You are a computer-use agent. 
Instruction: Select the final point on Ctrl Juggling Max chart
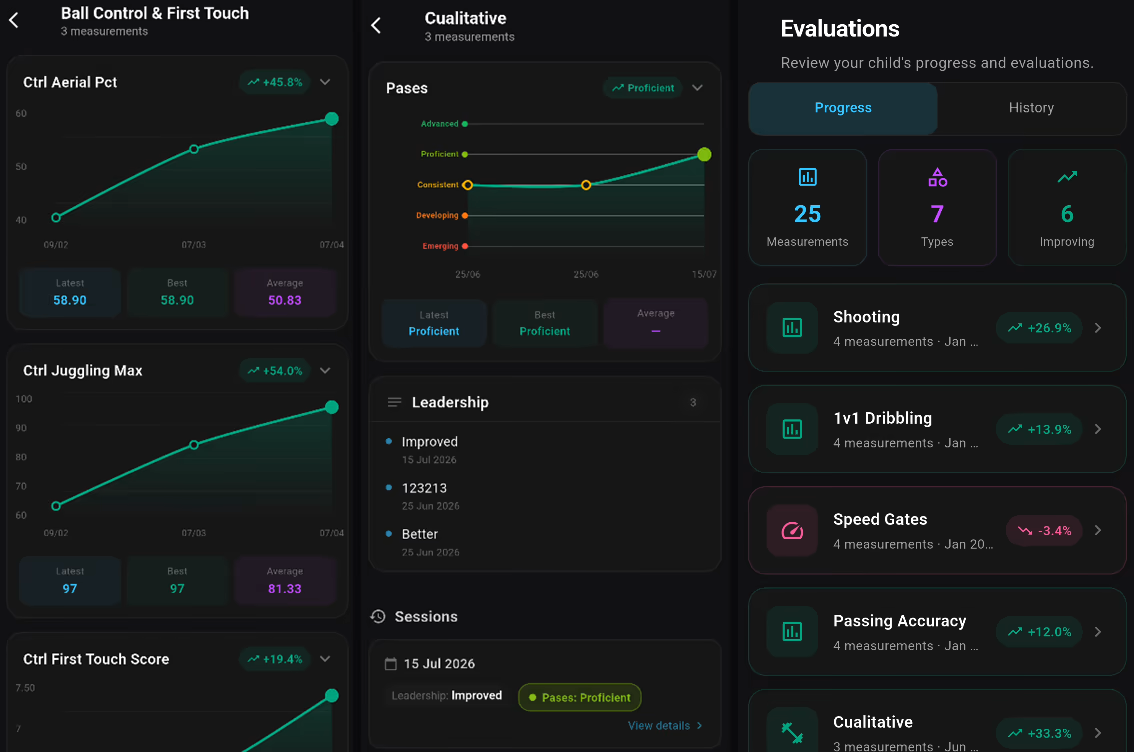click(x=331, y=407)
